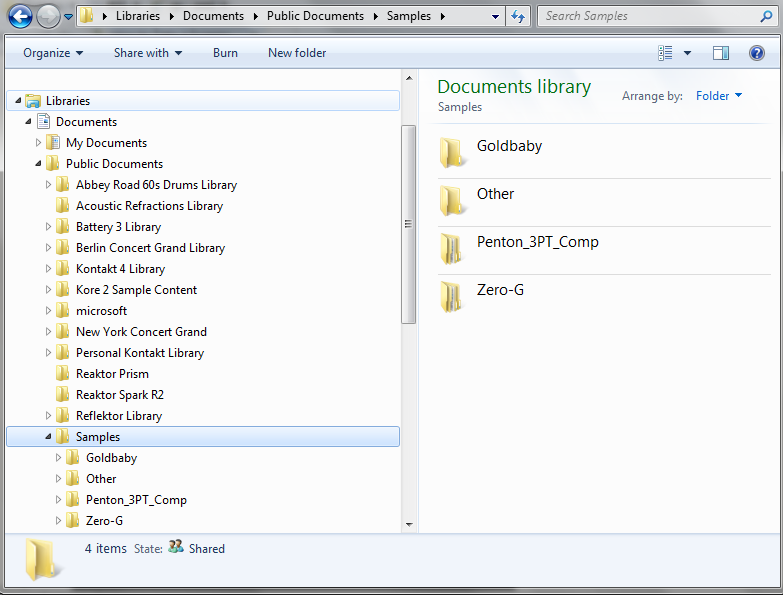The height and width of the screenshot is (595, 783).
Task: Expand Abbey Road 60s Drums Library node
Action: pyautogui.click(x=48, y=185)
